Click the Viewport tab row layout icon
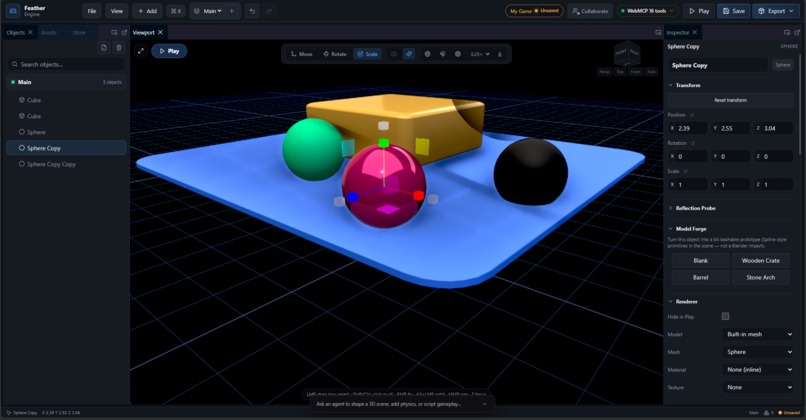Viewport: 806px width, 420px height. click(658, 32)
